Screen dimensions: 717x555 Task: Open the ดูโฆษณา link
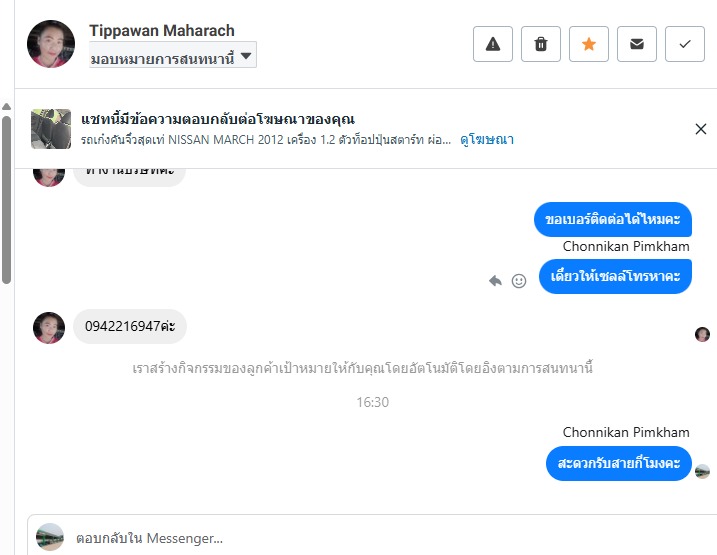point(487,140)
